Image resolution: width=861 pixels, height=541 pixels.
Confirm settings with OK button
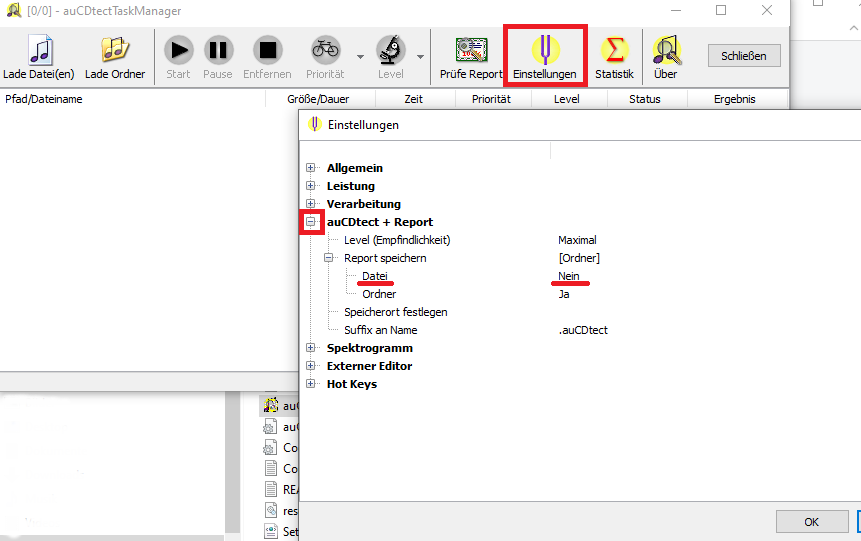coord(812,522)
